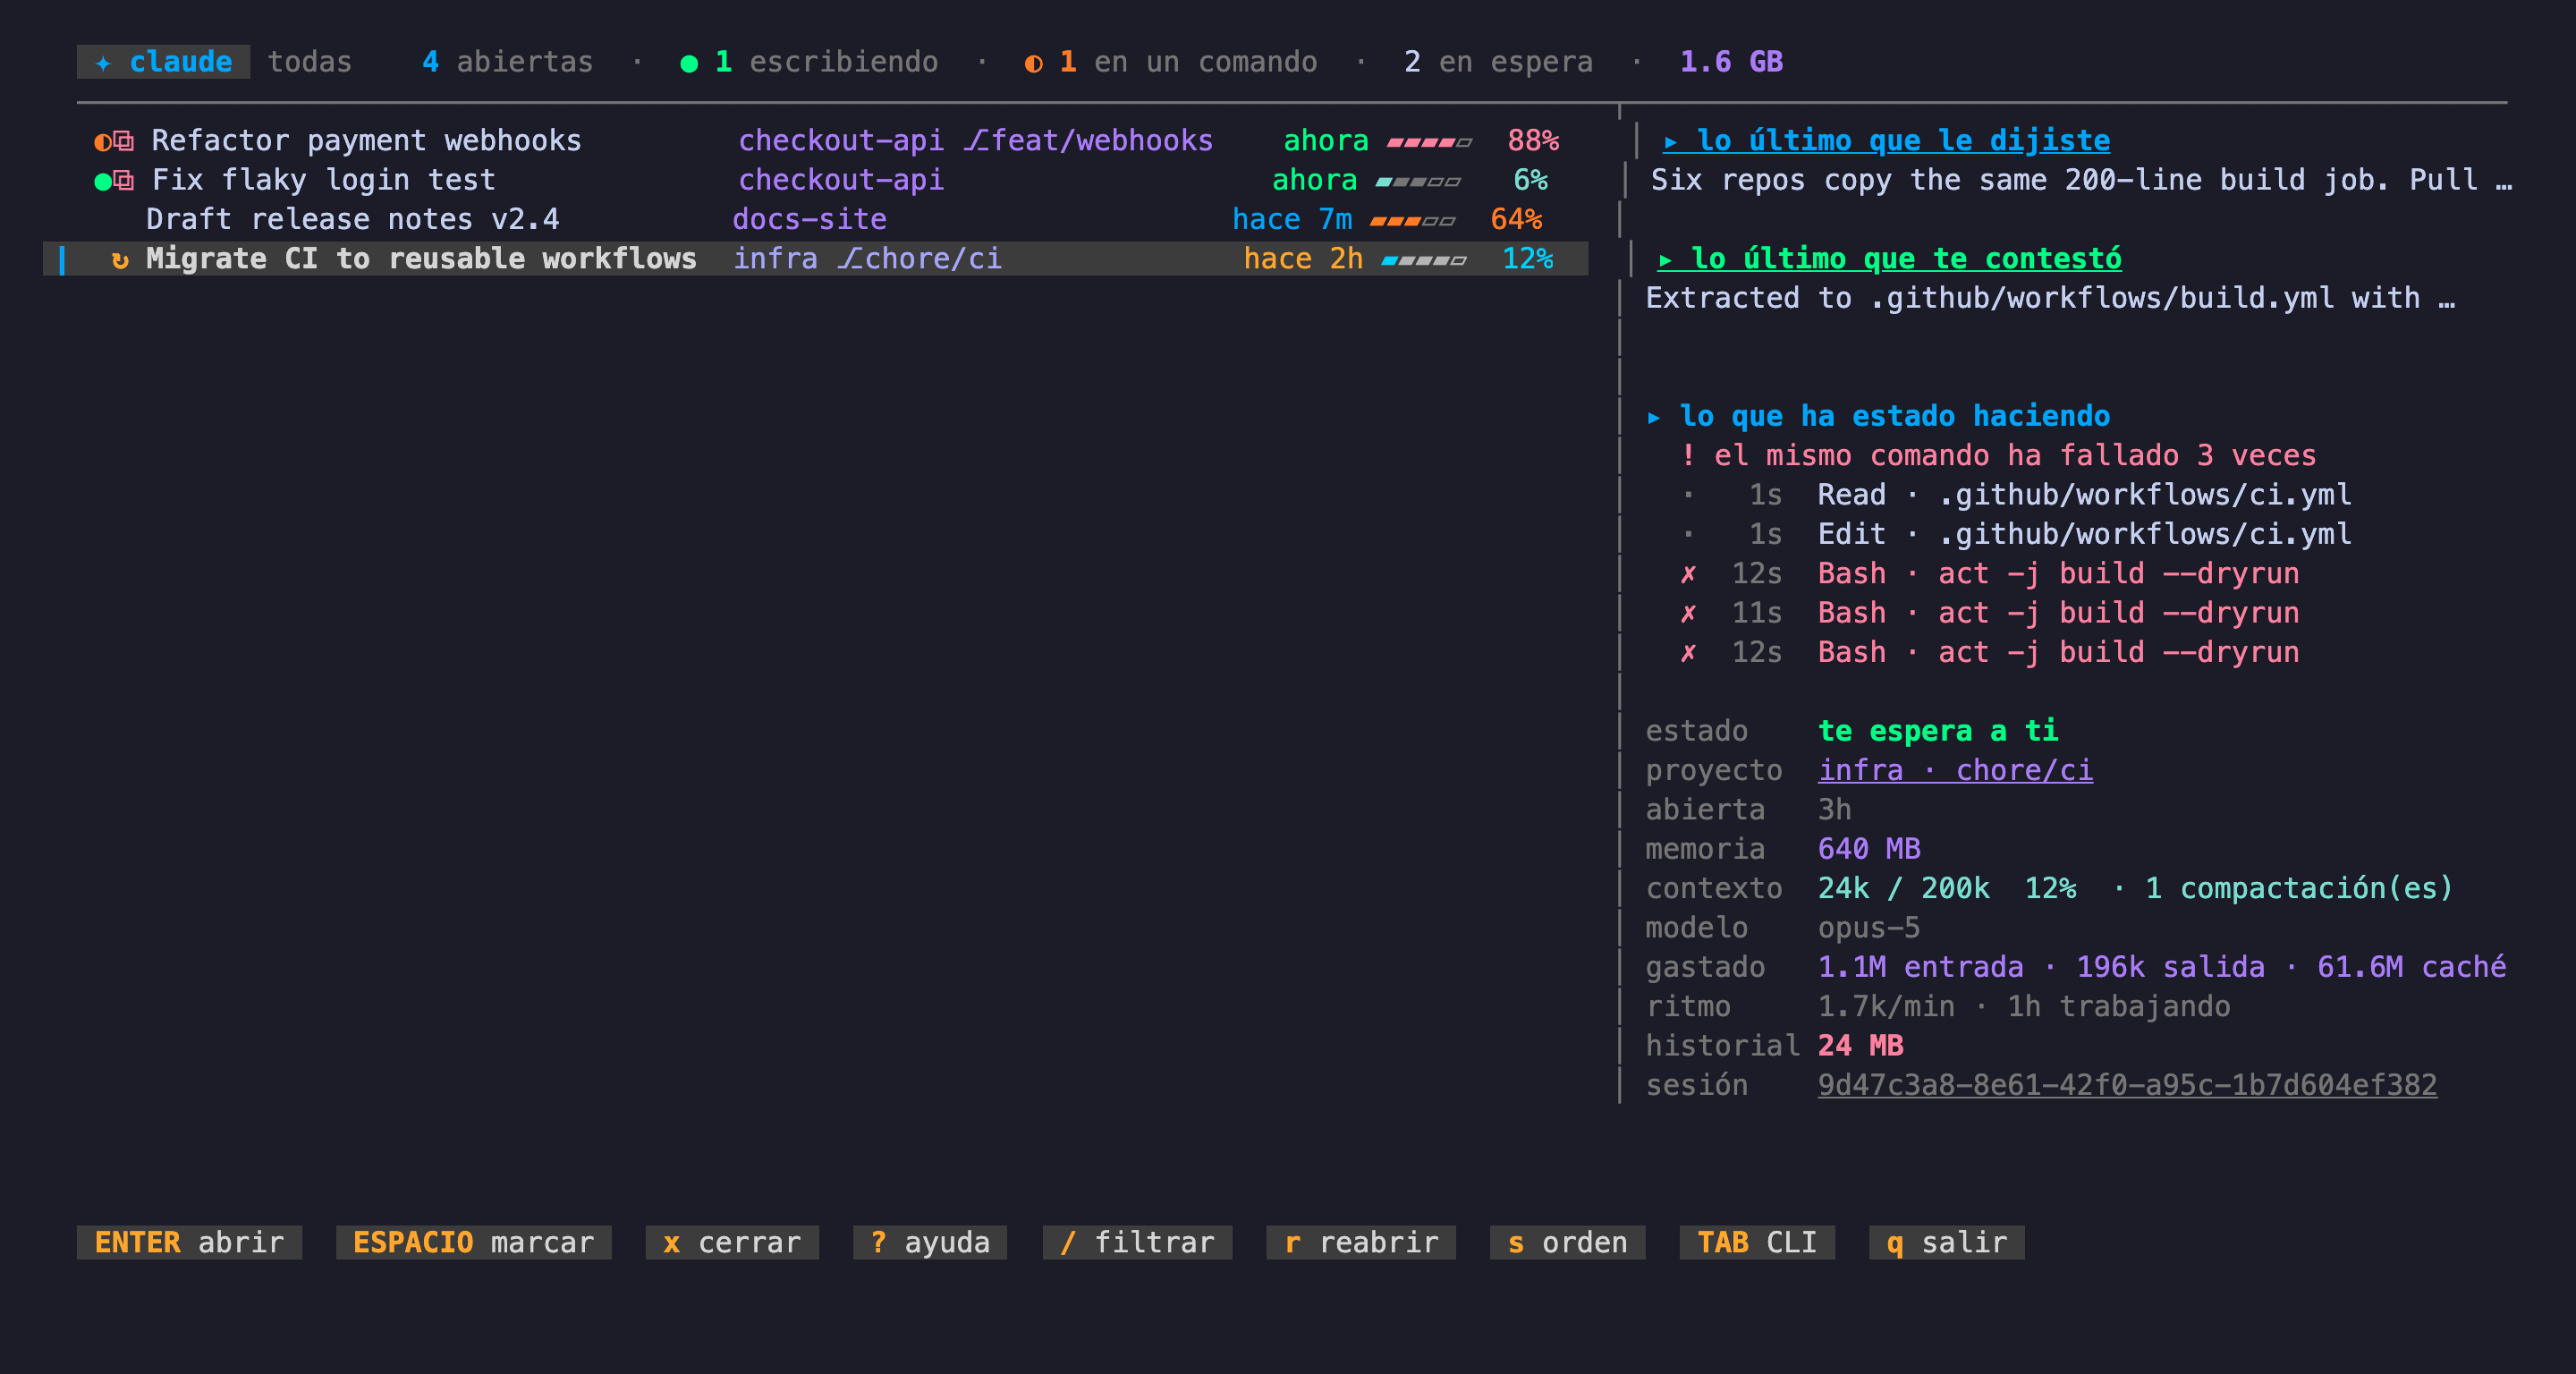Click the ESPACIO marcar button
2576x1374 pixels.
pyautogui.click(x=474, y=1242)
